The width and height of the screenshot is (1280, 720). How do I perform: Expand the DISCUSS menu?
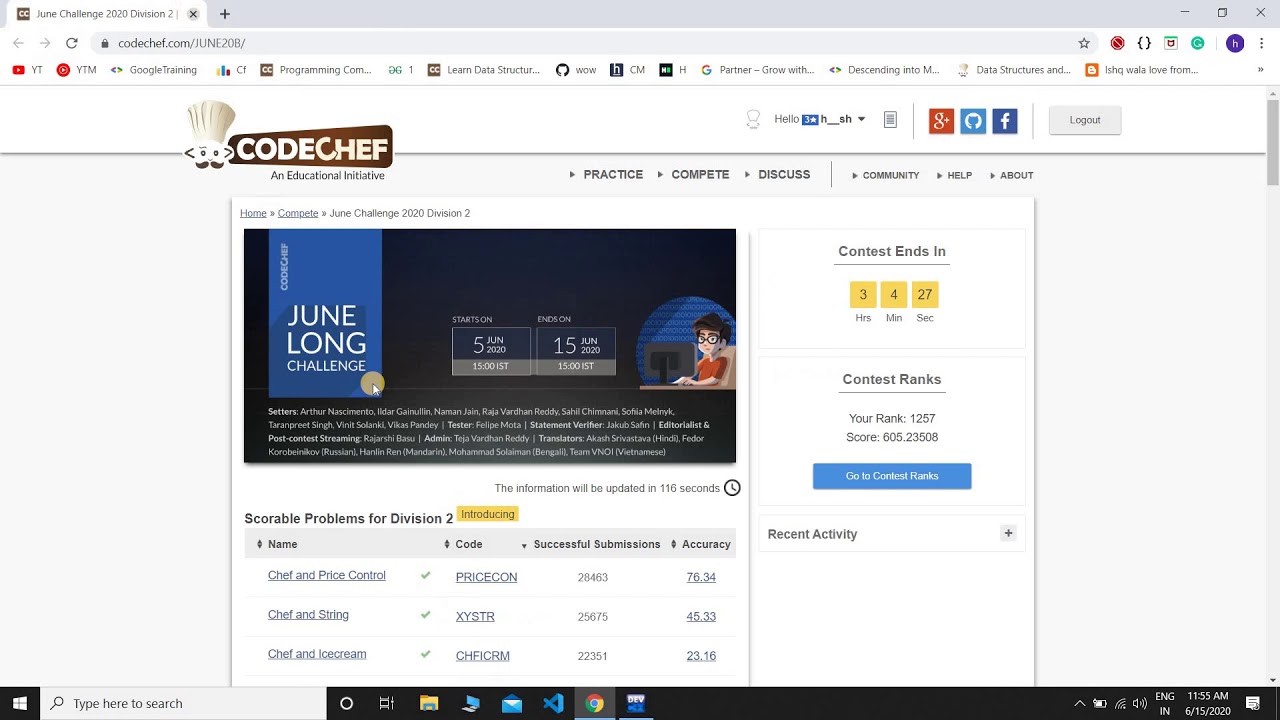click(x=777, y=174)
